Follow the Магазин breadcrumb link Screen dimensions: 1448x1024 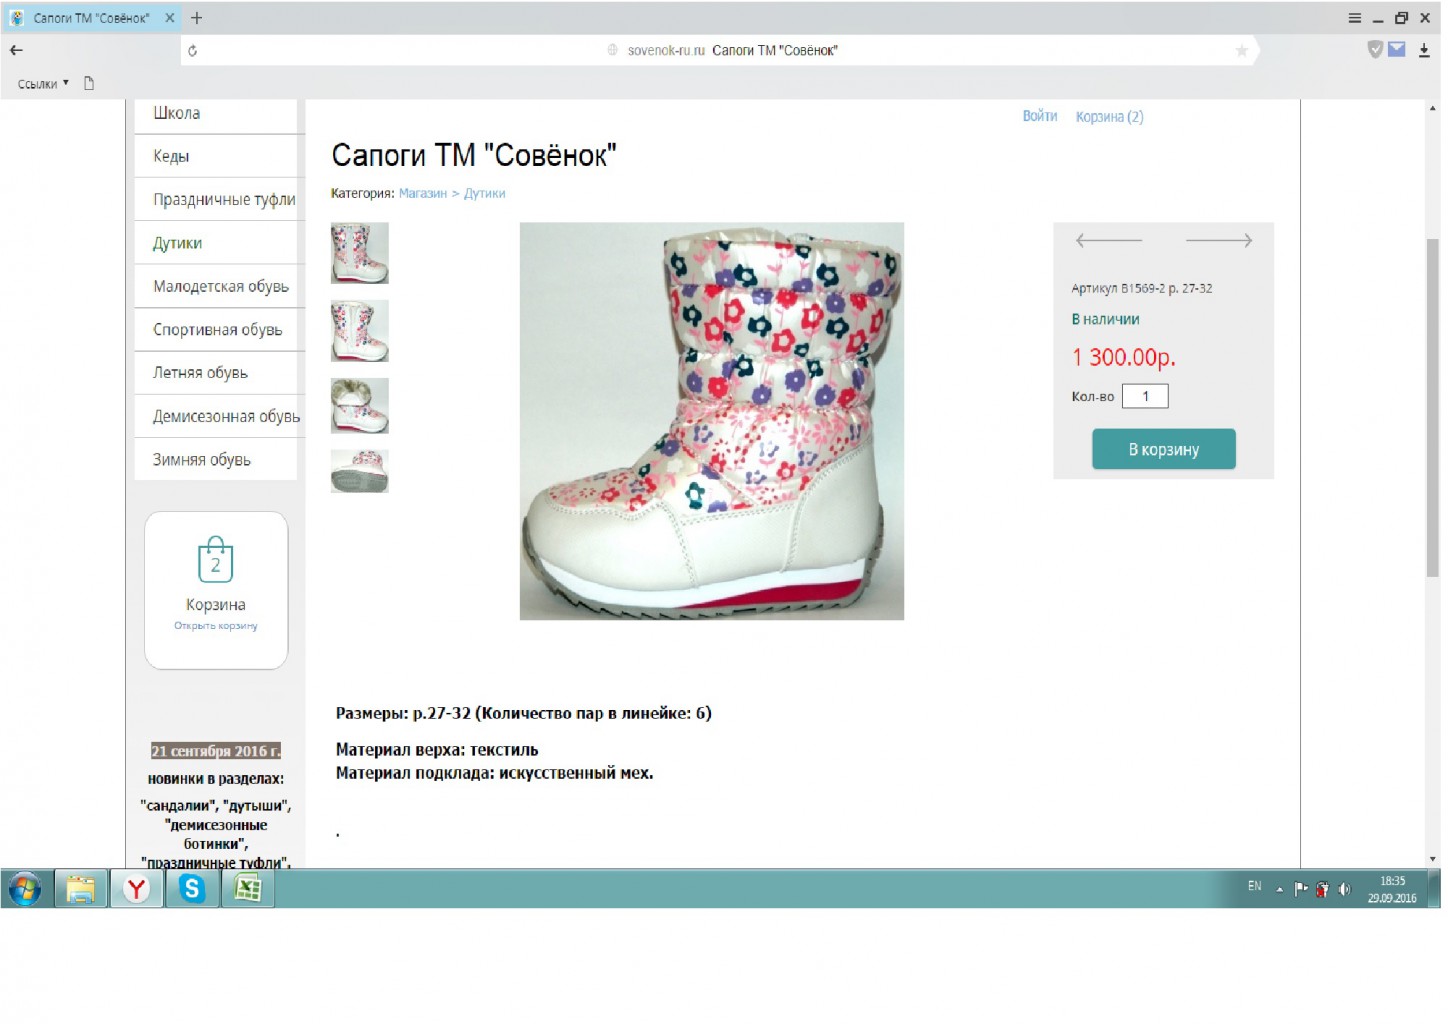click(x=423, y=193)
